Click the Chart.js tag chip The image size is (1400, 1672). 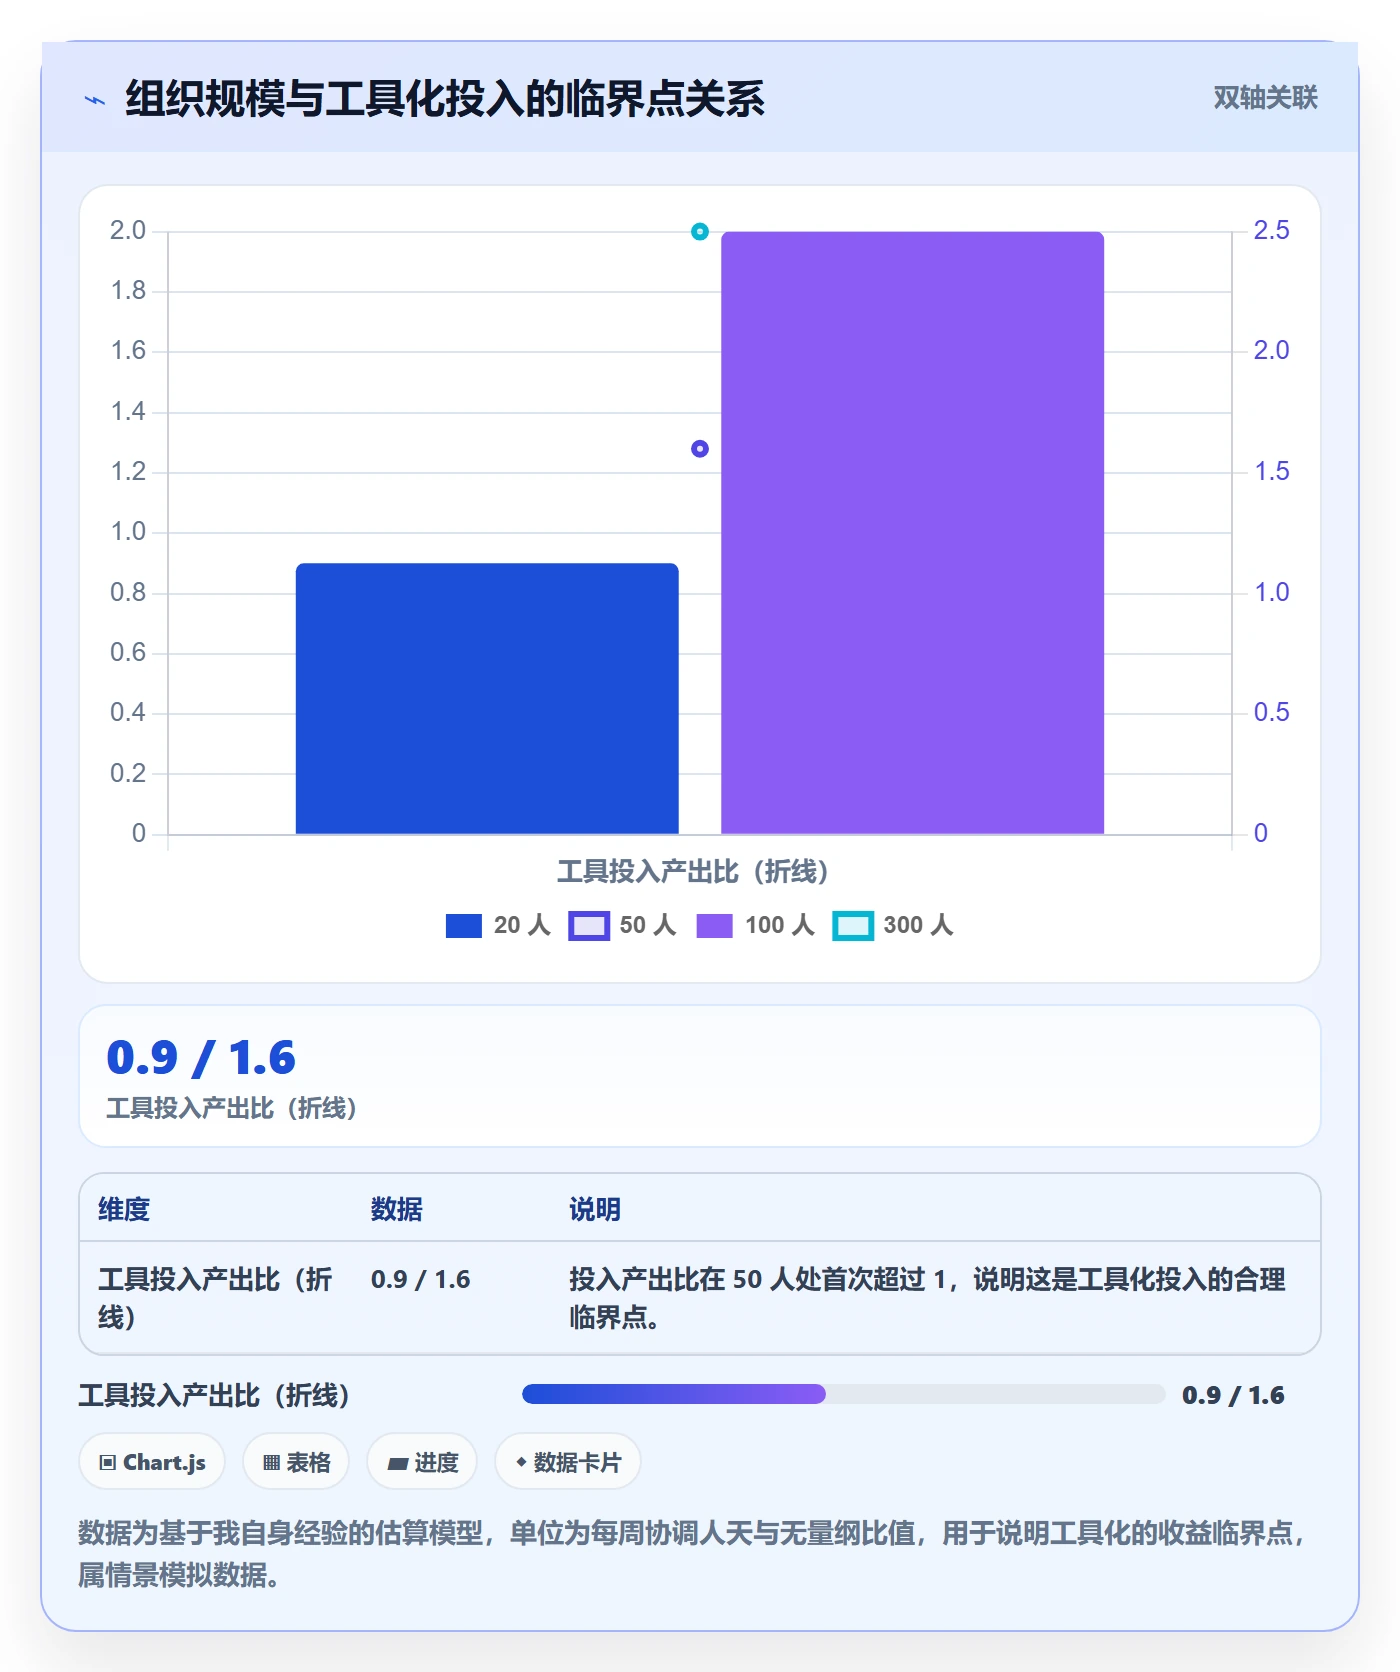coord(152,1462)
